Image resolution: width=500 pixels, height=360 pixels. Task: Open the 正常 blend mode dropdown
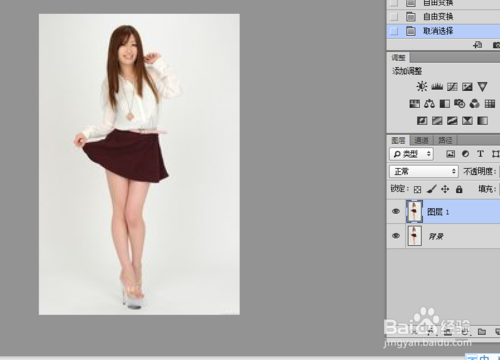[424, 171]
